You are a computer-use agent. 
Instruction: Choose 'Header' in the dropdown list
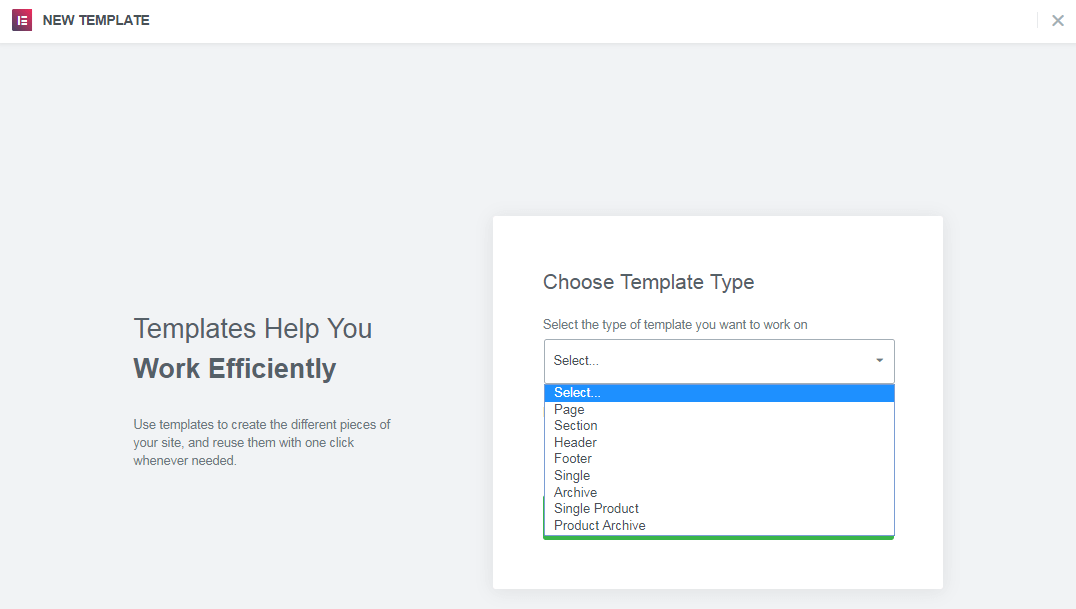pyautogui.click(x=575, y=442)
